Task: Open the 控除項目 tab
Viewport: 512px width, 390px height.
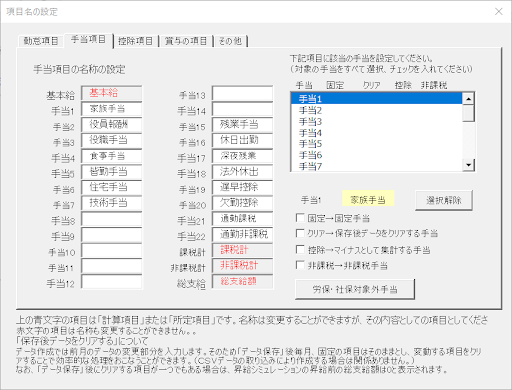Action: pos(135,41)
